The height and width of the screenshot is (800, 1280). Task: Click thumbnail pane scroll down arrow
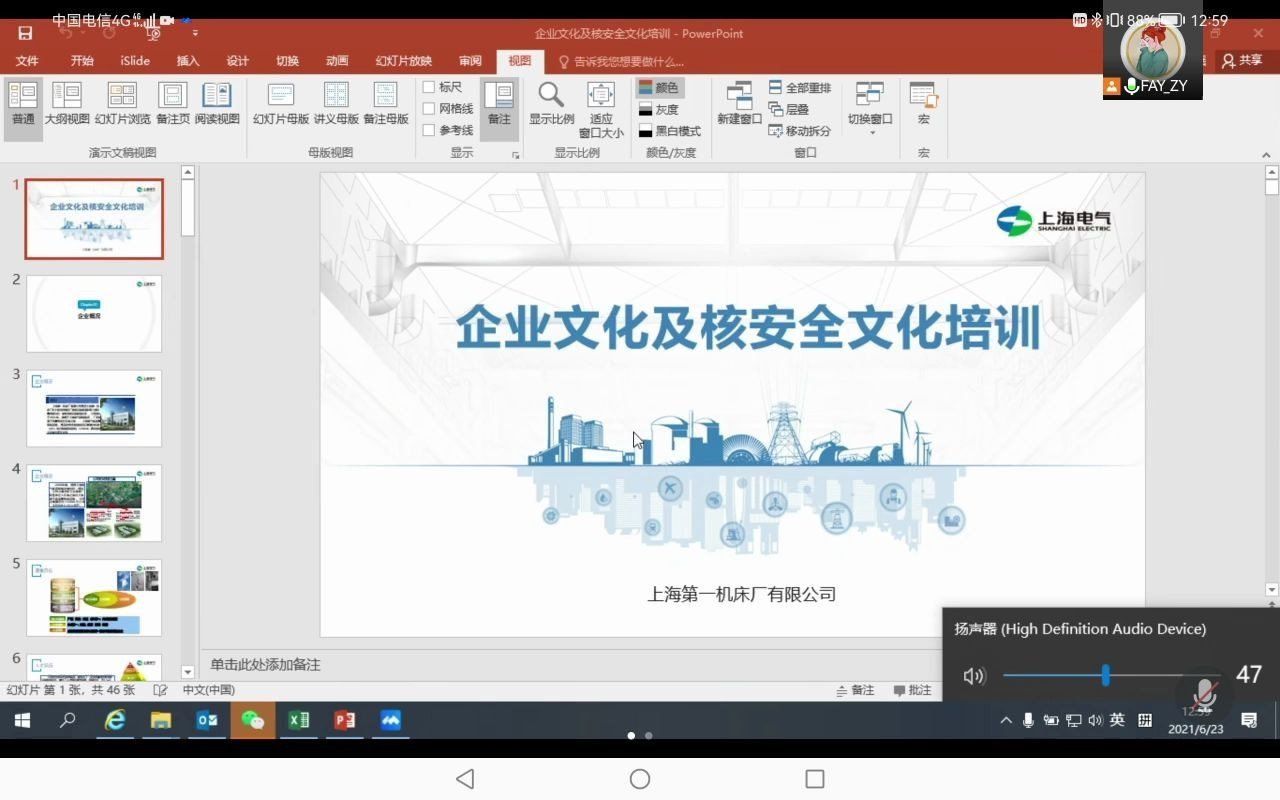[188, 672]
